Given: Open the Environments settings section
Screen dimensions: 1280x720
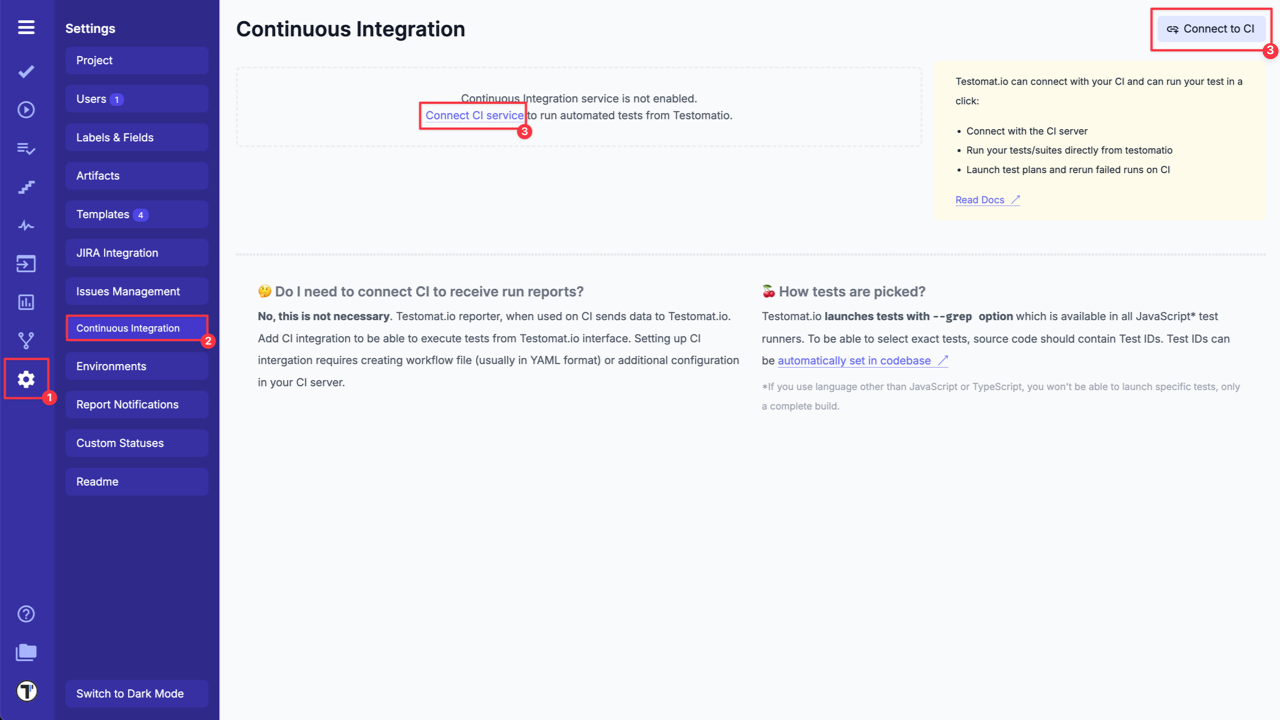Looking at the screenshot, I should (x=137, y=367).
